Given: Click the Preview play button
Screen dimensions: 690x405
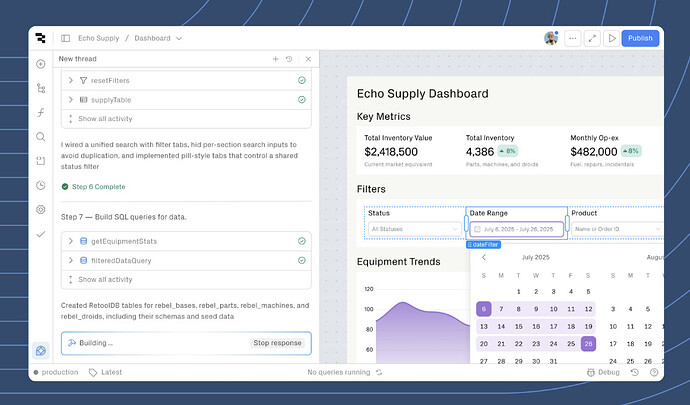Looking at the screenshot, I should tap(611, 38).
